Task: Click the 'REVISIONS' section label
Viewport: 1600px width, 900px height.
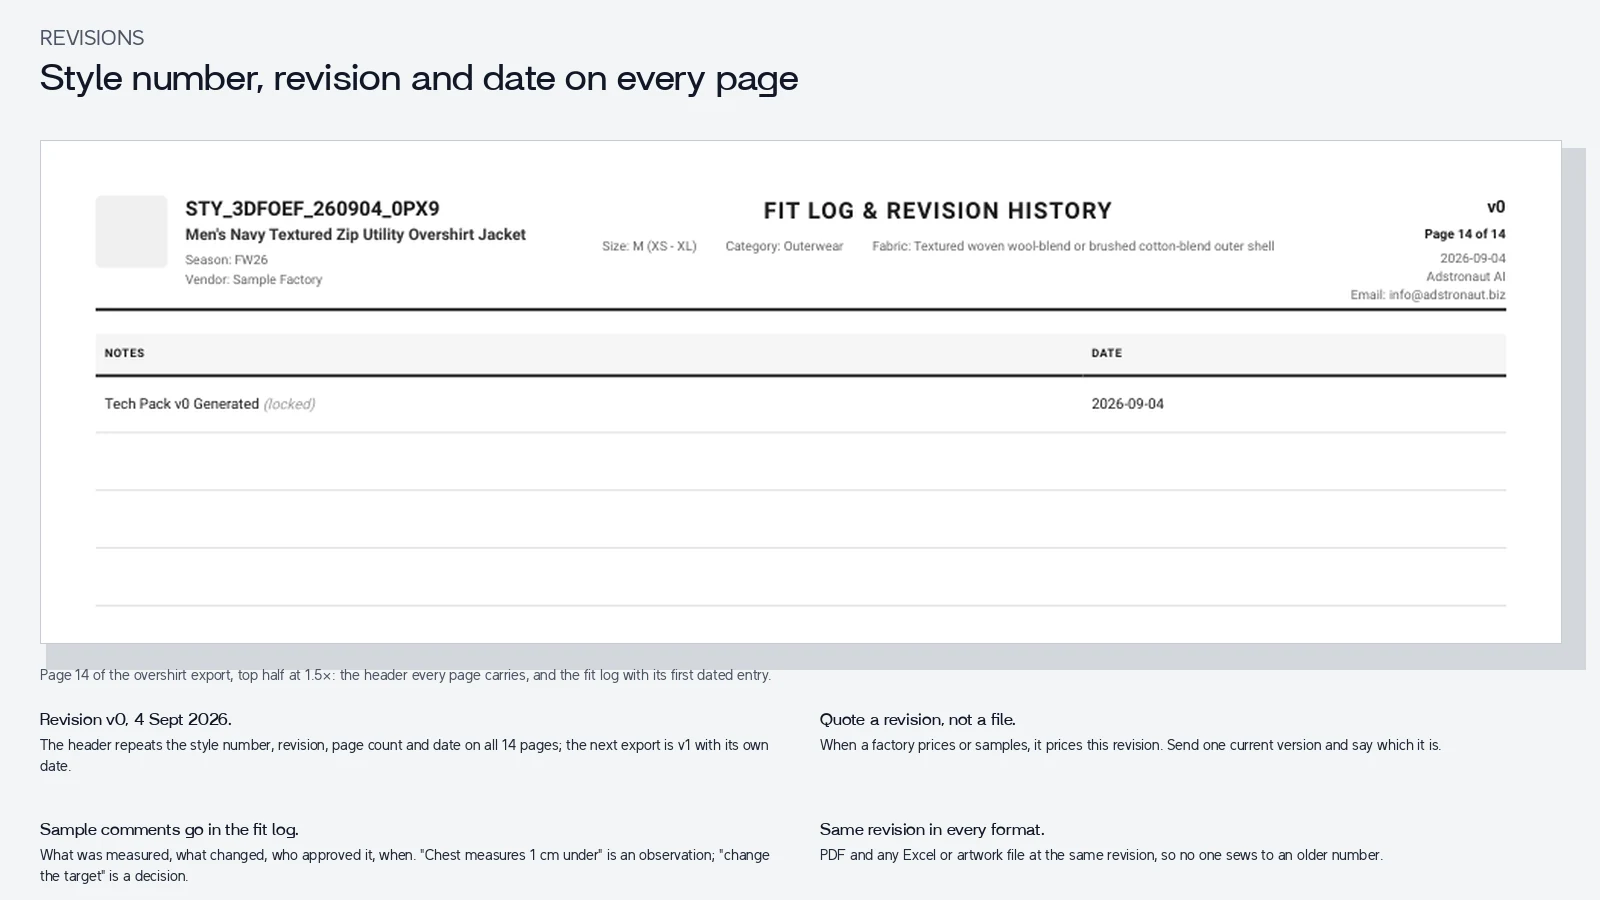Action: coord(92,38)
